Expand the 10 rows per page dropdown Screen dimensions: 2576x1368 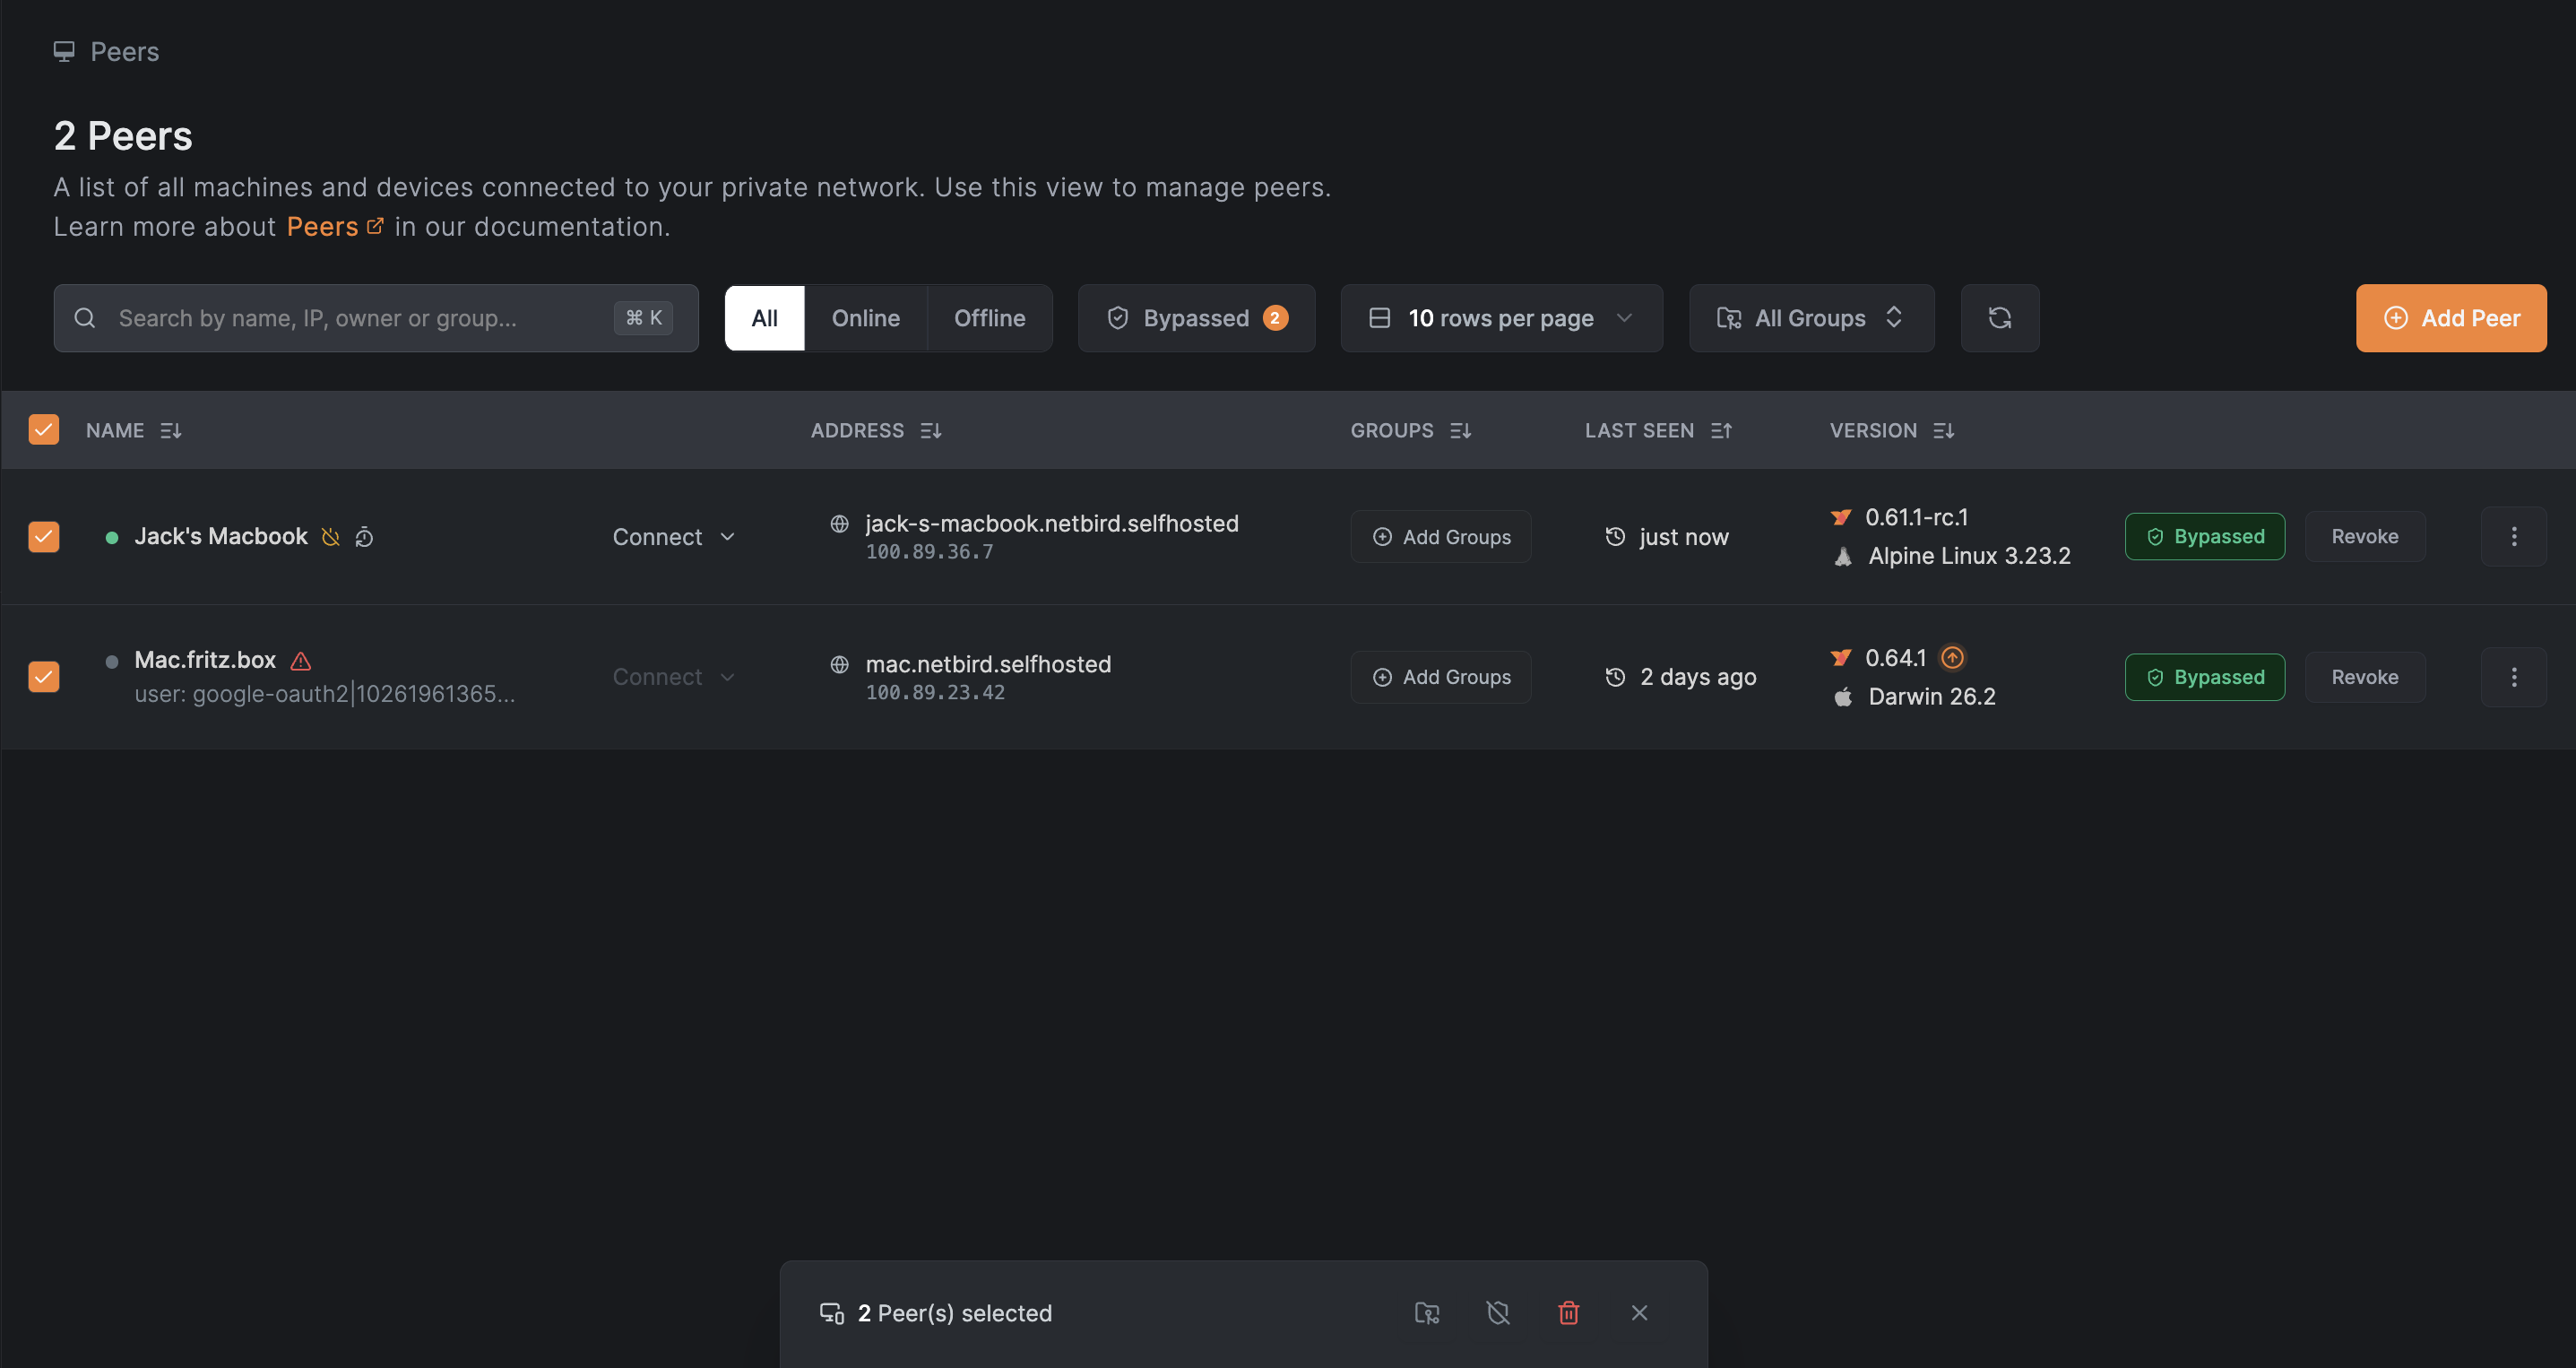pyautogui.click(x=1501, y=318)
